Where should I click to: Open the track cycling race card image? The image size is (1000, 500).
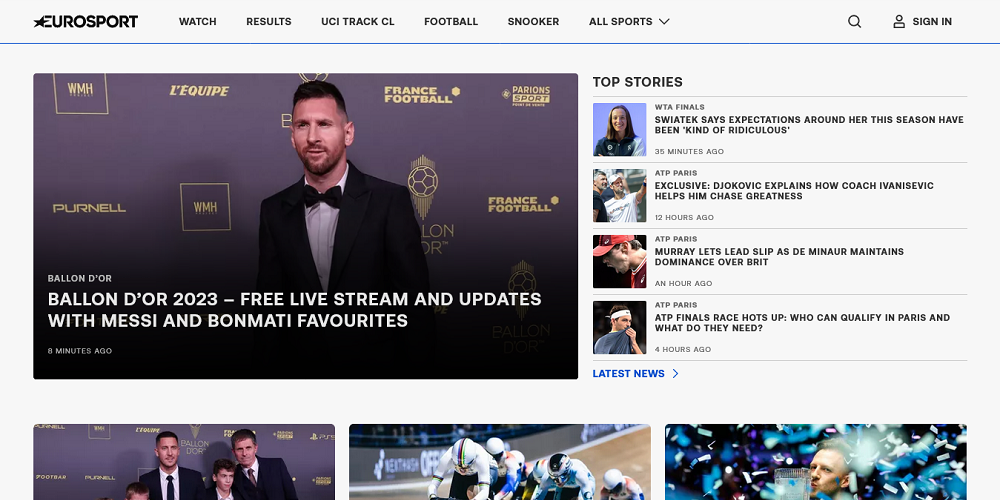[500, 462]
